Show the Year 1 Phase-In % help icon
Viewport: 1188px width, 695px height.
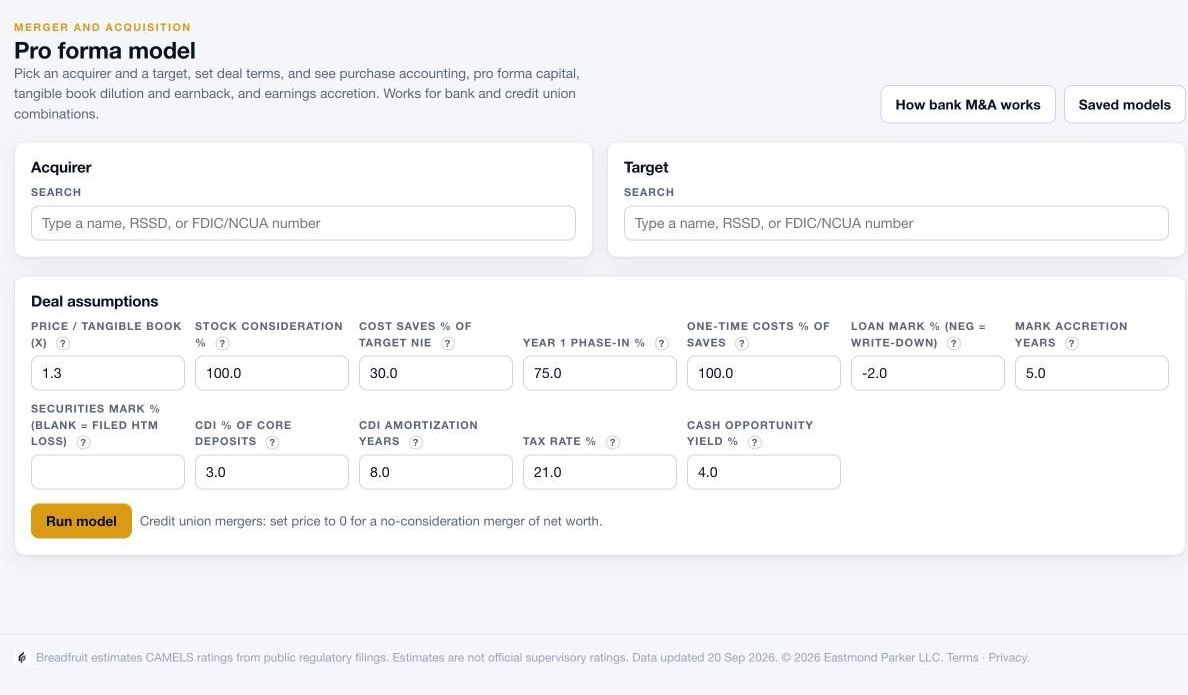[x=661, y=343]
